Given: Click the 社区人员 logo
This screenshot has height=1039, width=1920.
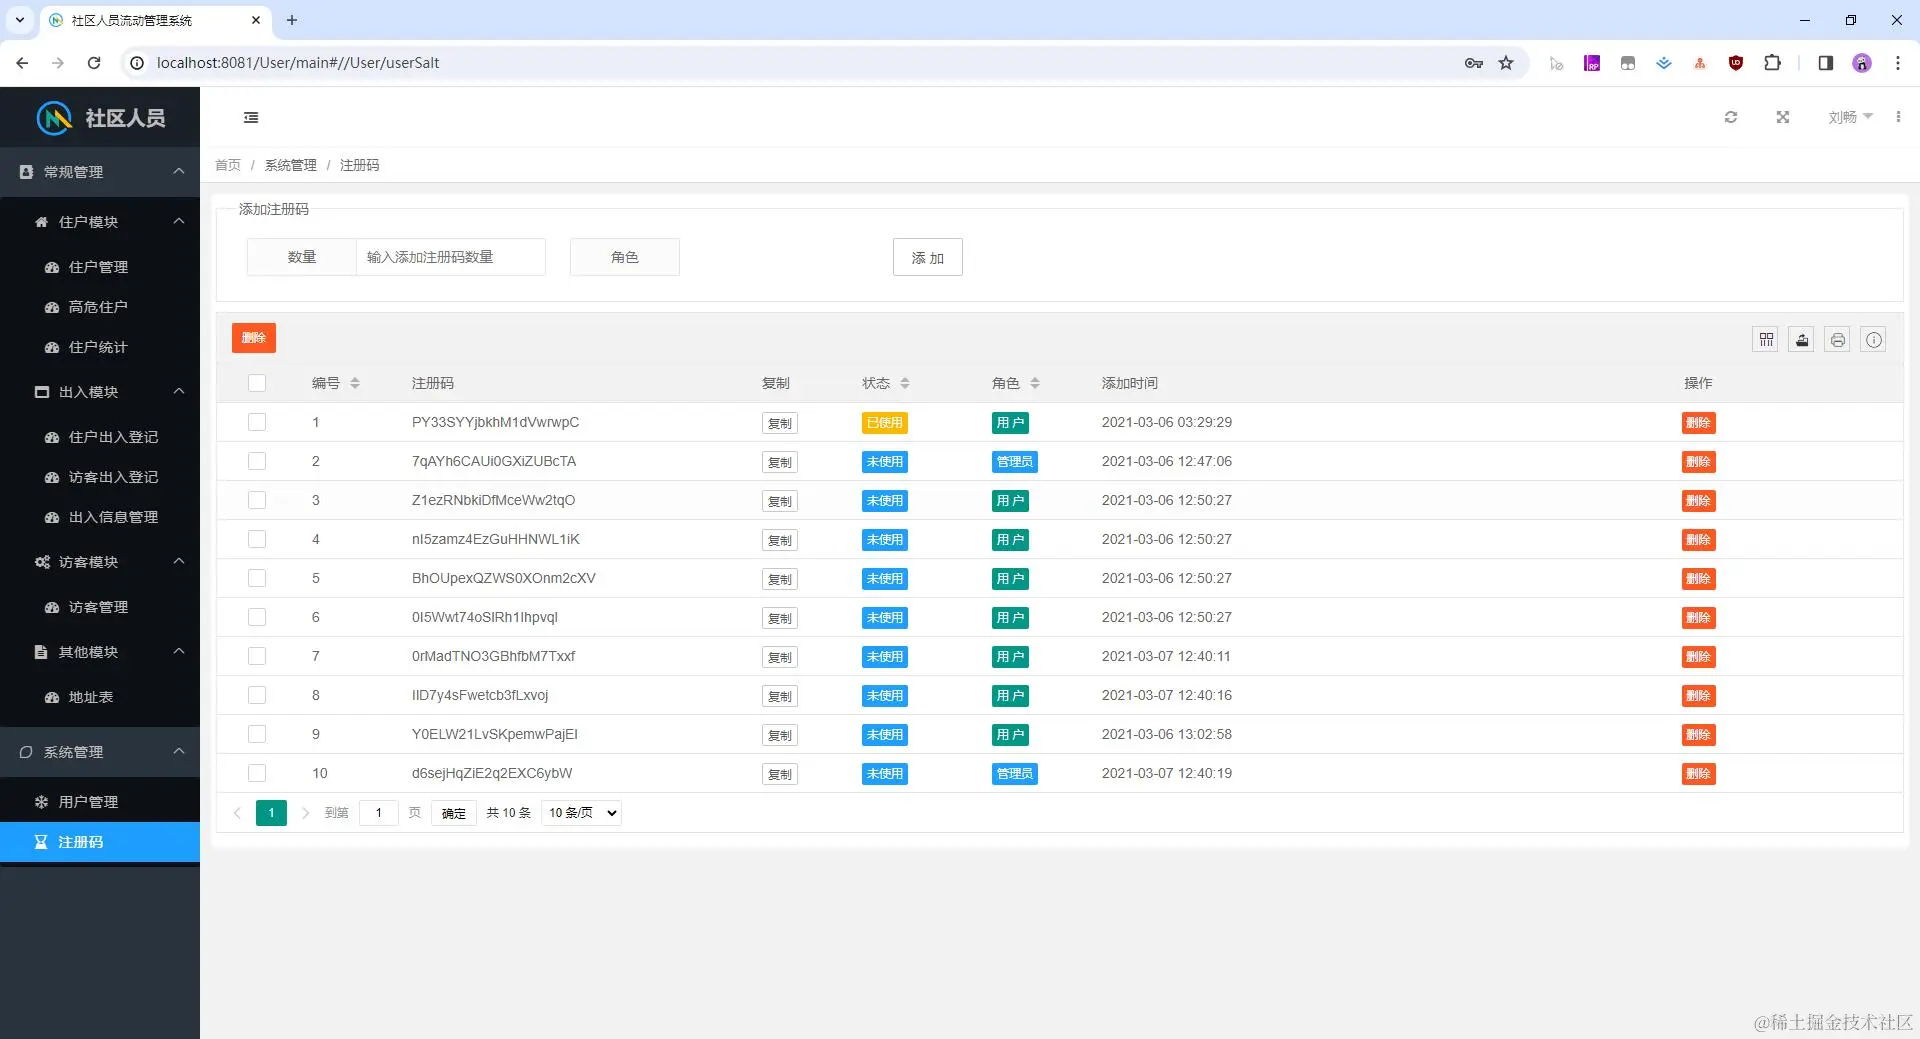Looking at the screenshot, I should [100, 118].
